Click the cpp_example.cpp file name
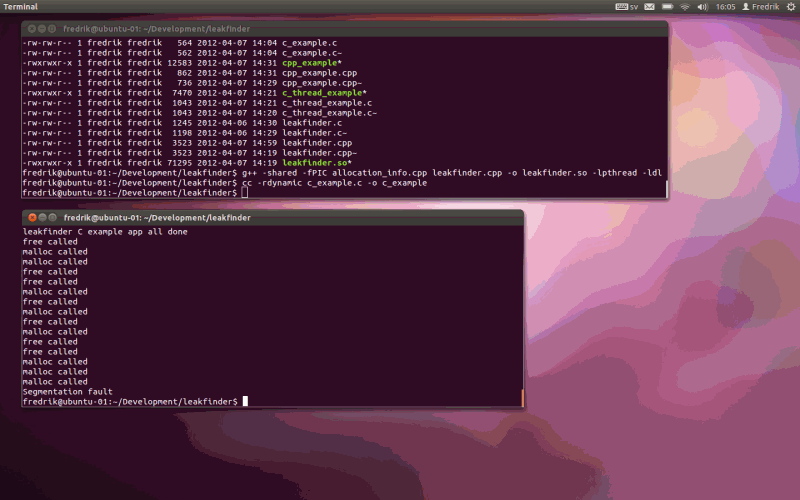Viewport: 800px width, 500px height. pos(319,73)
